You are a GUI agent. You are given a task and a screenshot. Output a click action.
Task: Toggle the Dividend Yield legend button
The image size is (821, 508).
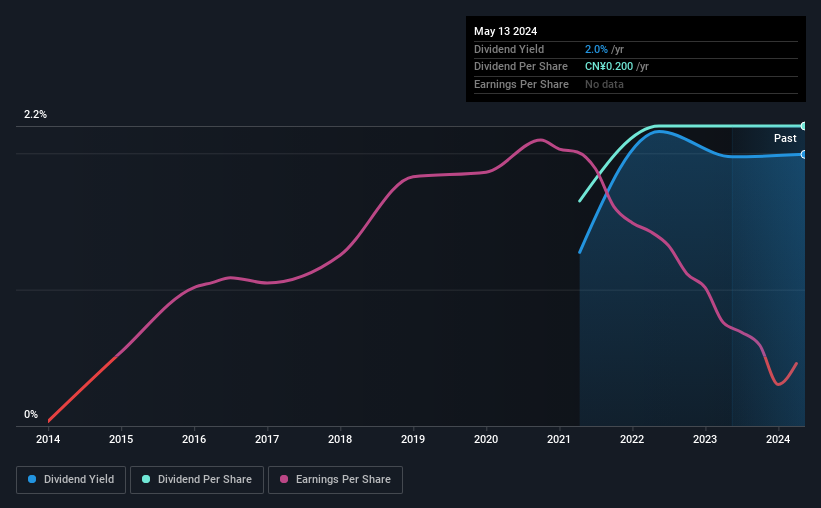71,480
